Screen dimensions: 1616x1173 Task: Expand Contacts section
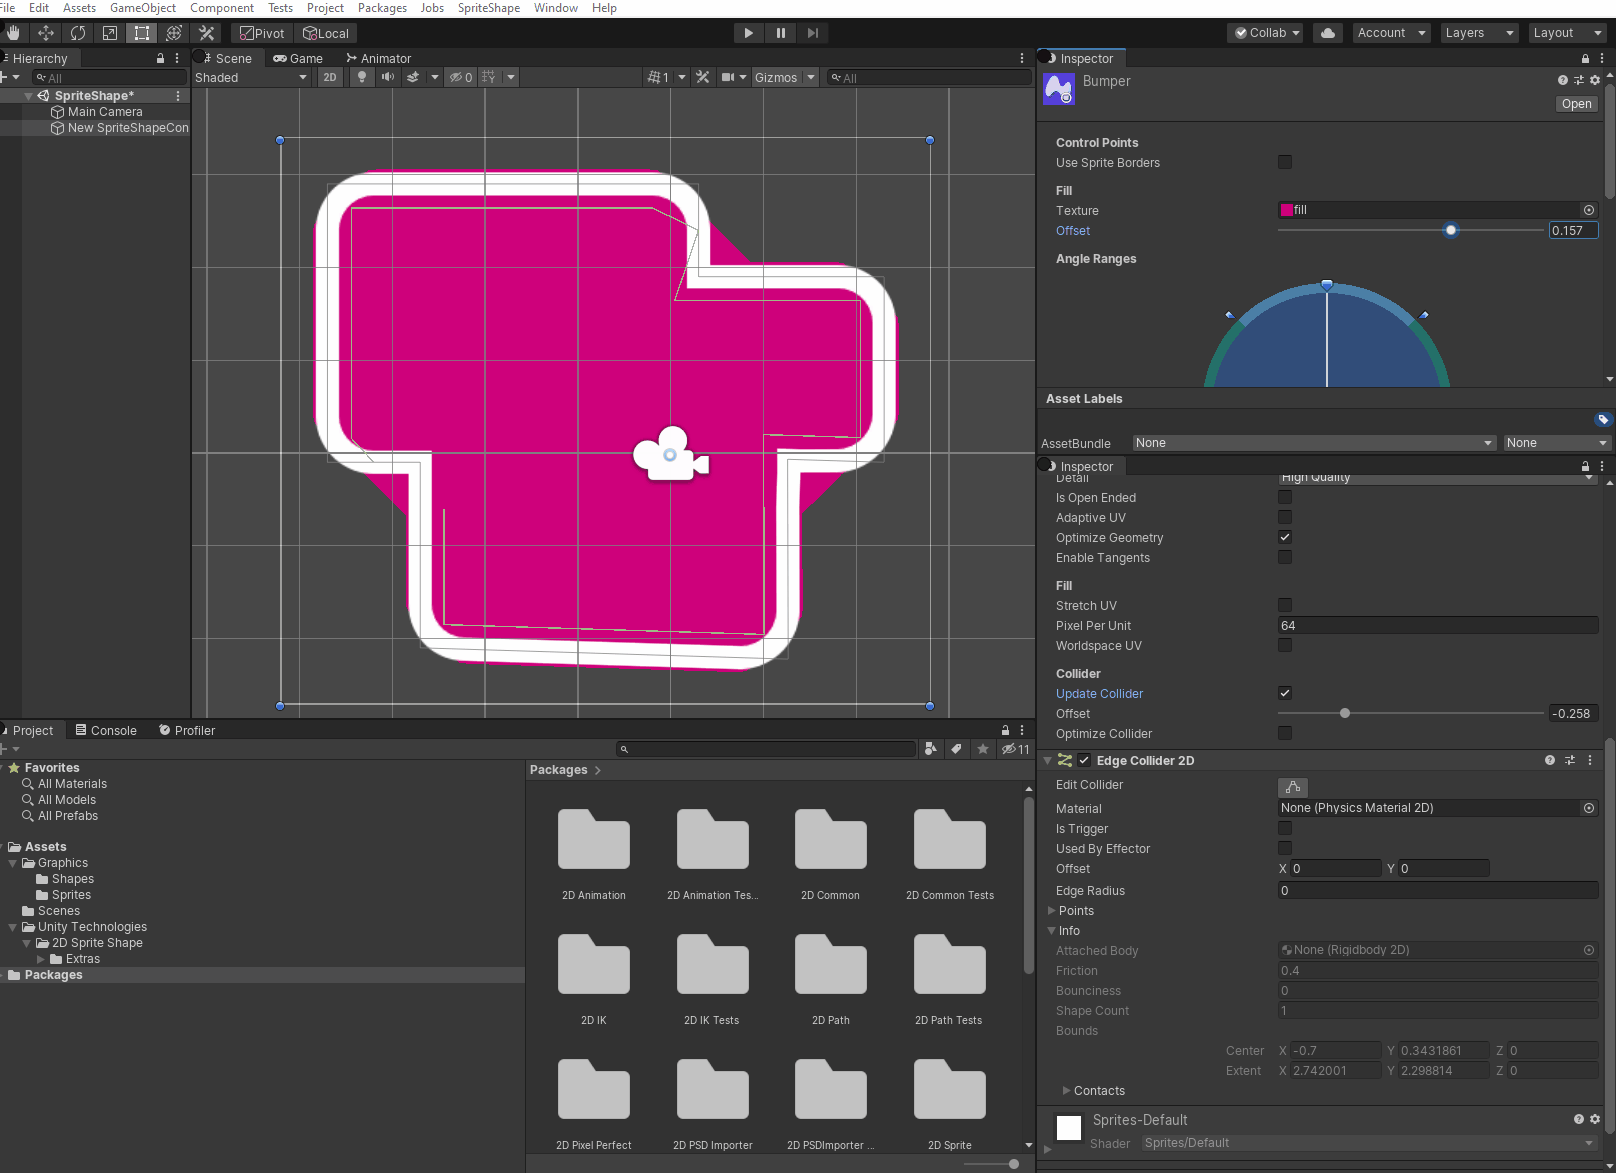[x=1066, y=1091]
